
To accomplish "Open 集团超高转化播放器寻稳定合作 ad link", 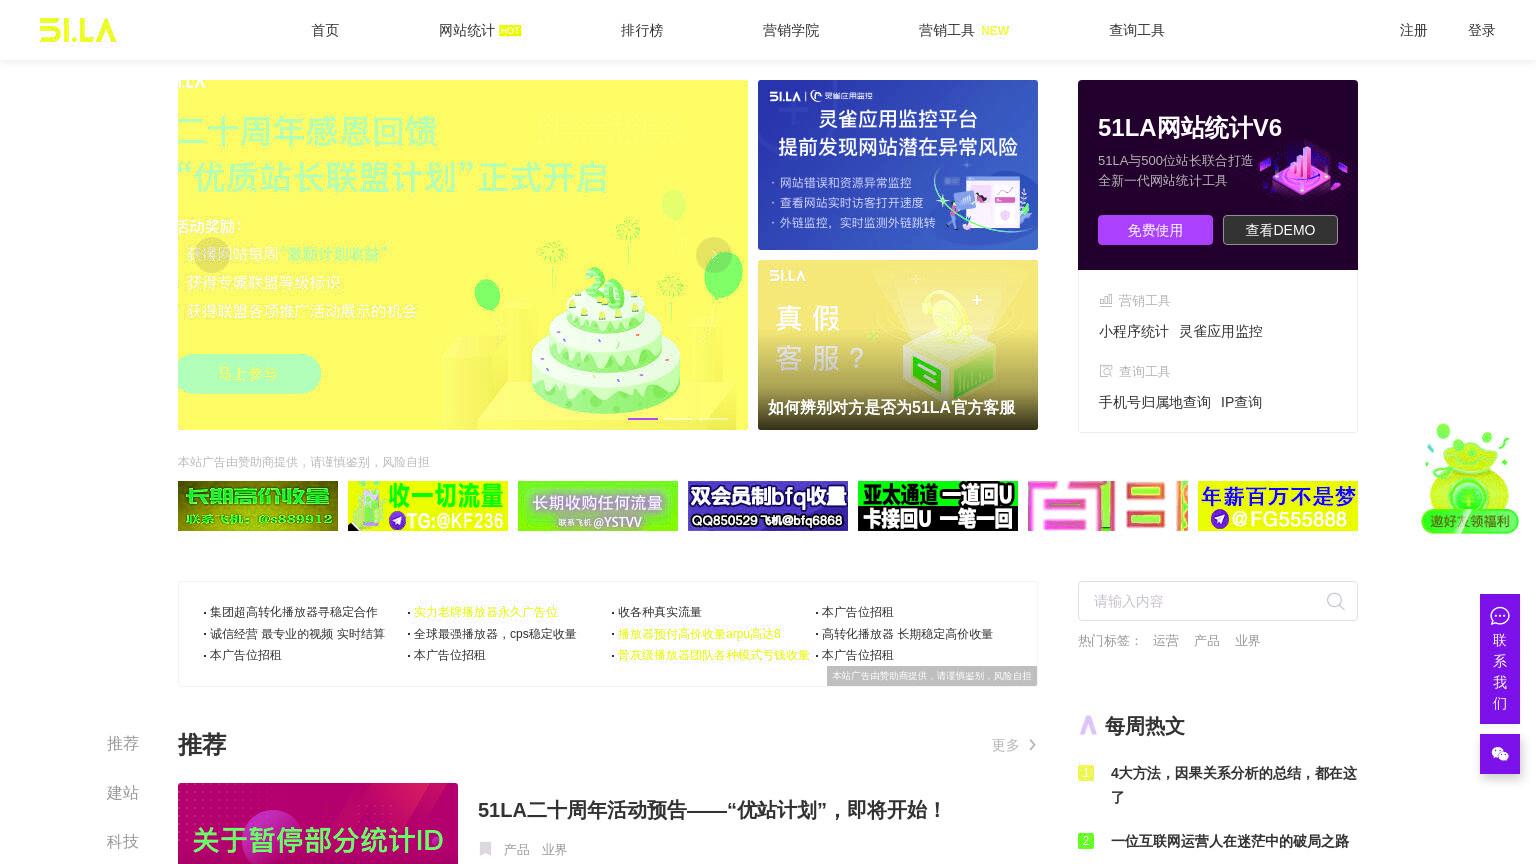I will [x=294, y=612].
